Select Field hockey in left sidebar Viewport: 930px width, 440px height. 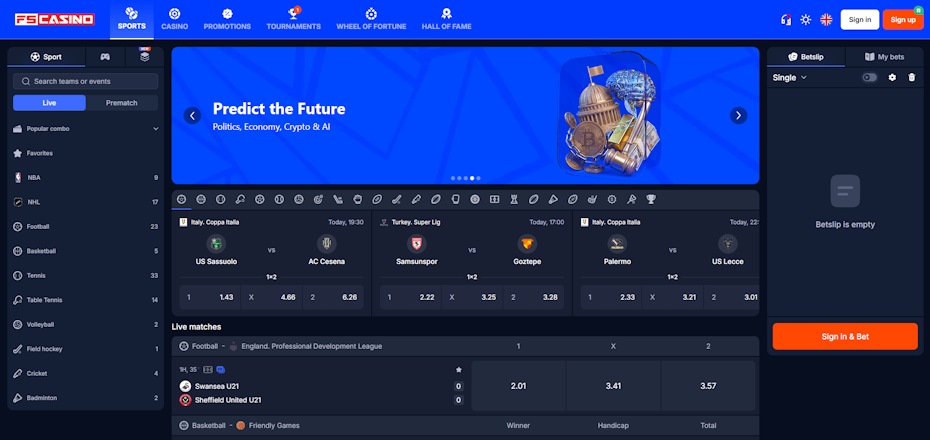tap(86, 349)
